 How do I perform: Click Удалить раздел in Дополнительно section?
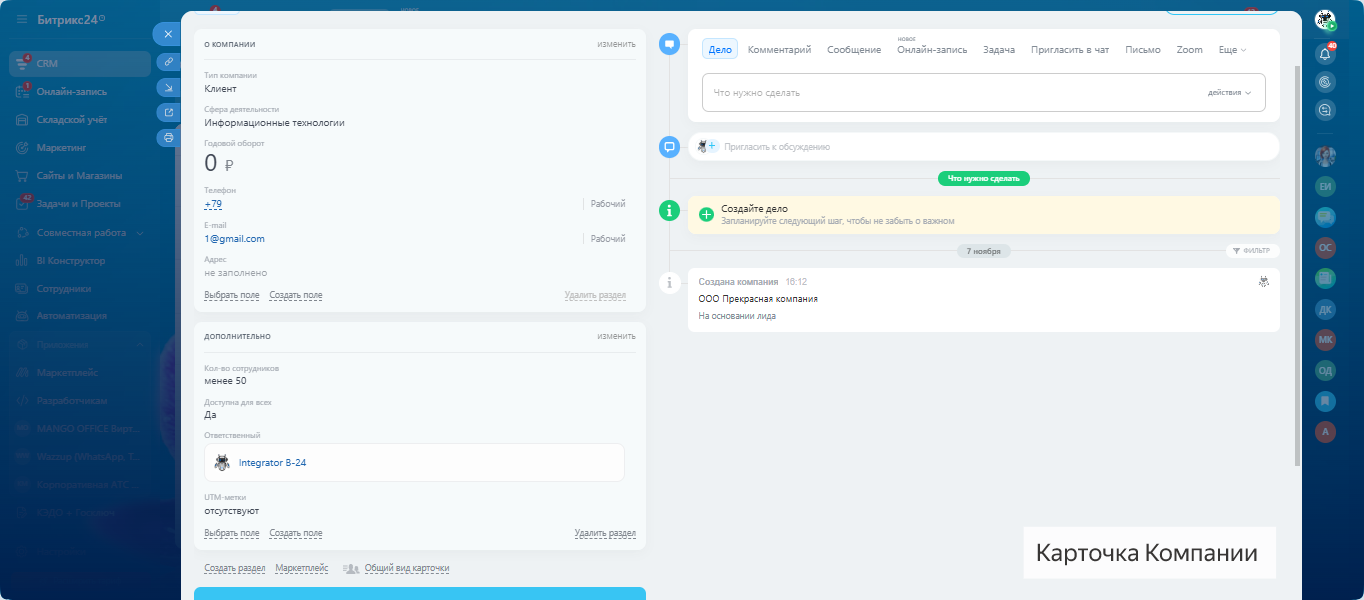coord(605,534)
